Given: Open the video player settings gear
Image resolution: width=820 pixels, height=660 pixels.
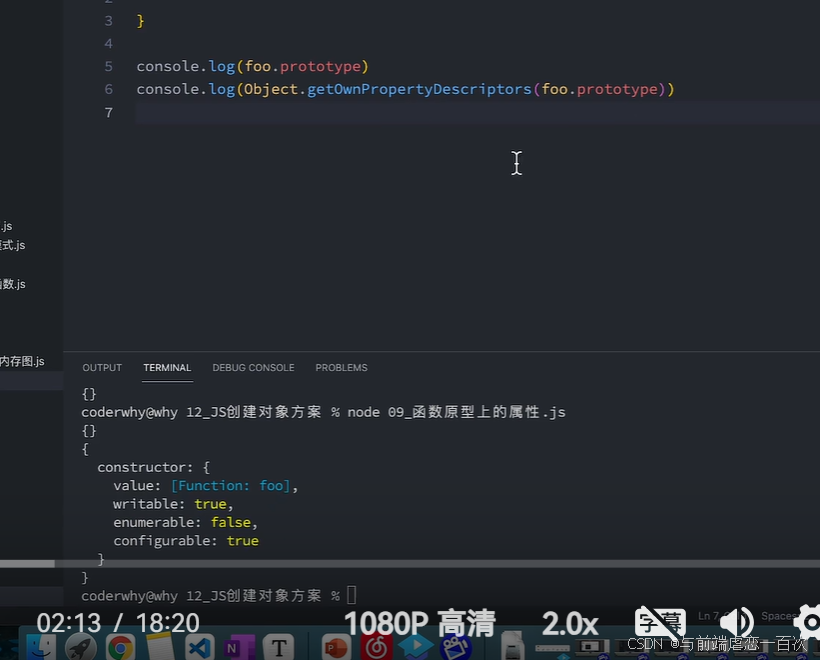Looking at the screenshot, I should (x=808, y=622).
